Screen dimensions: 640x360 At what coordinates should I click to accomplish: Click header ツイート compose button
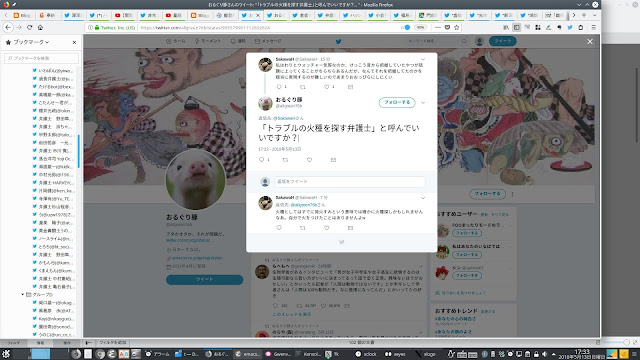pyautogui.click(x=502, y=41)
